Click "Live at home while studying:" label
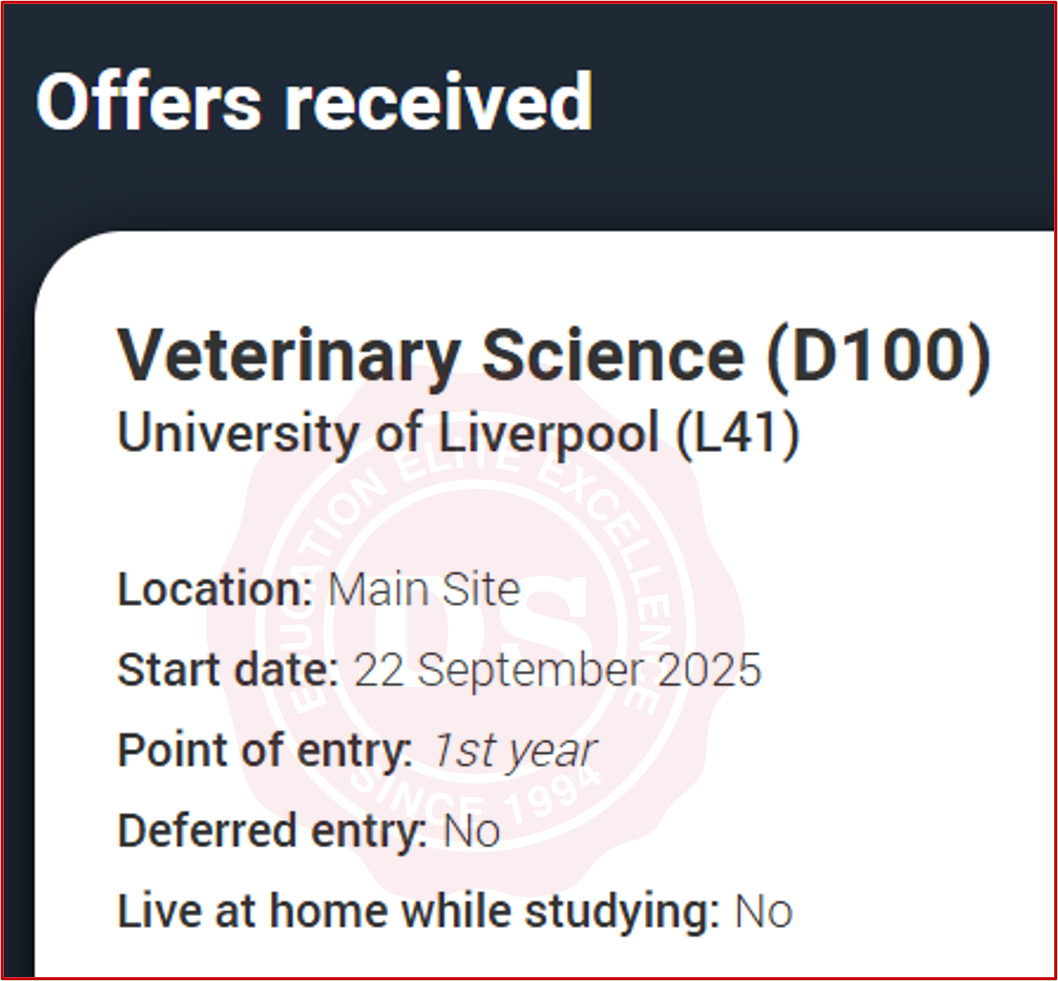The width and height of the screenshot is (1058, 981). (418, 911)
